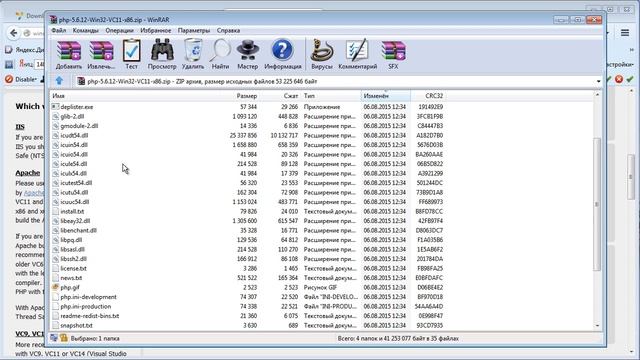Click the drive icon in status bar

(x=54, y=338)
